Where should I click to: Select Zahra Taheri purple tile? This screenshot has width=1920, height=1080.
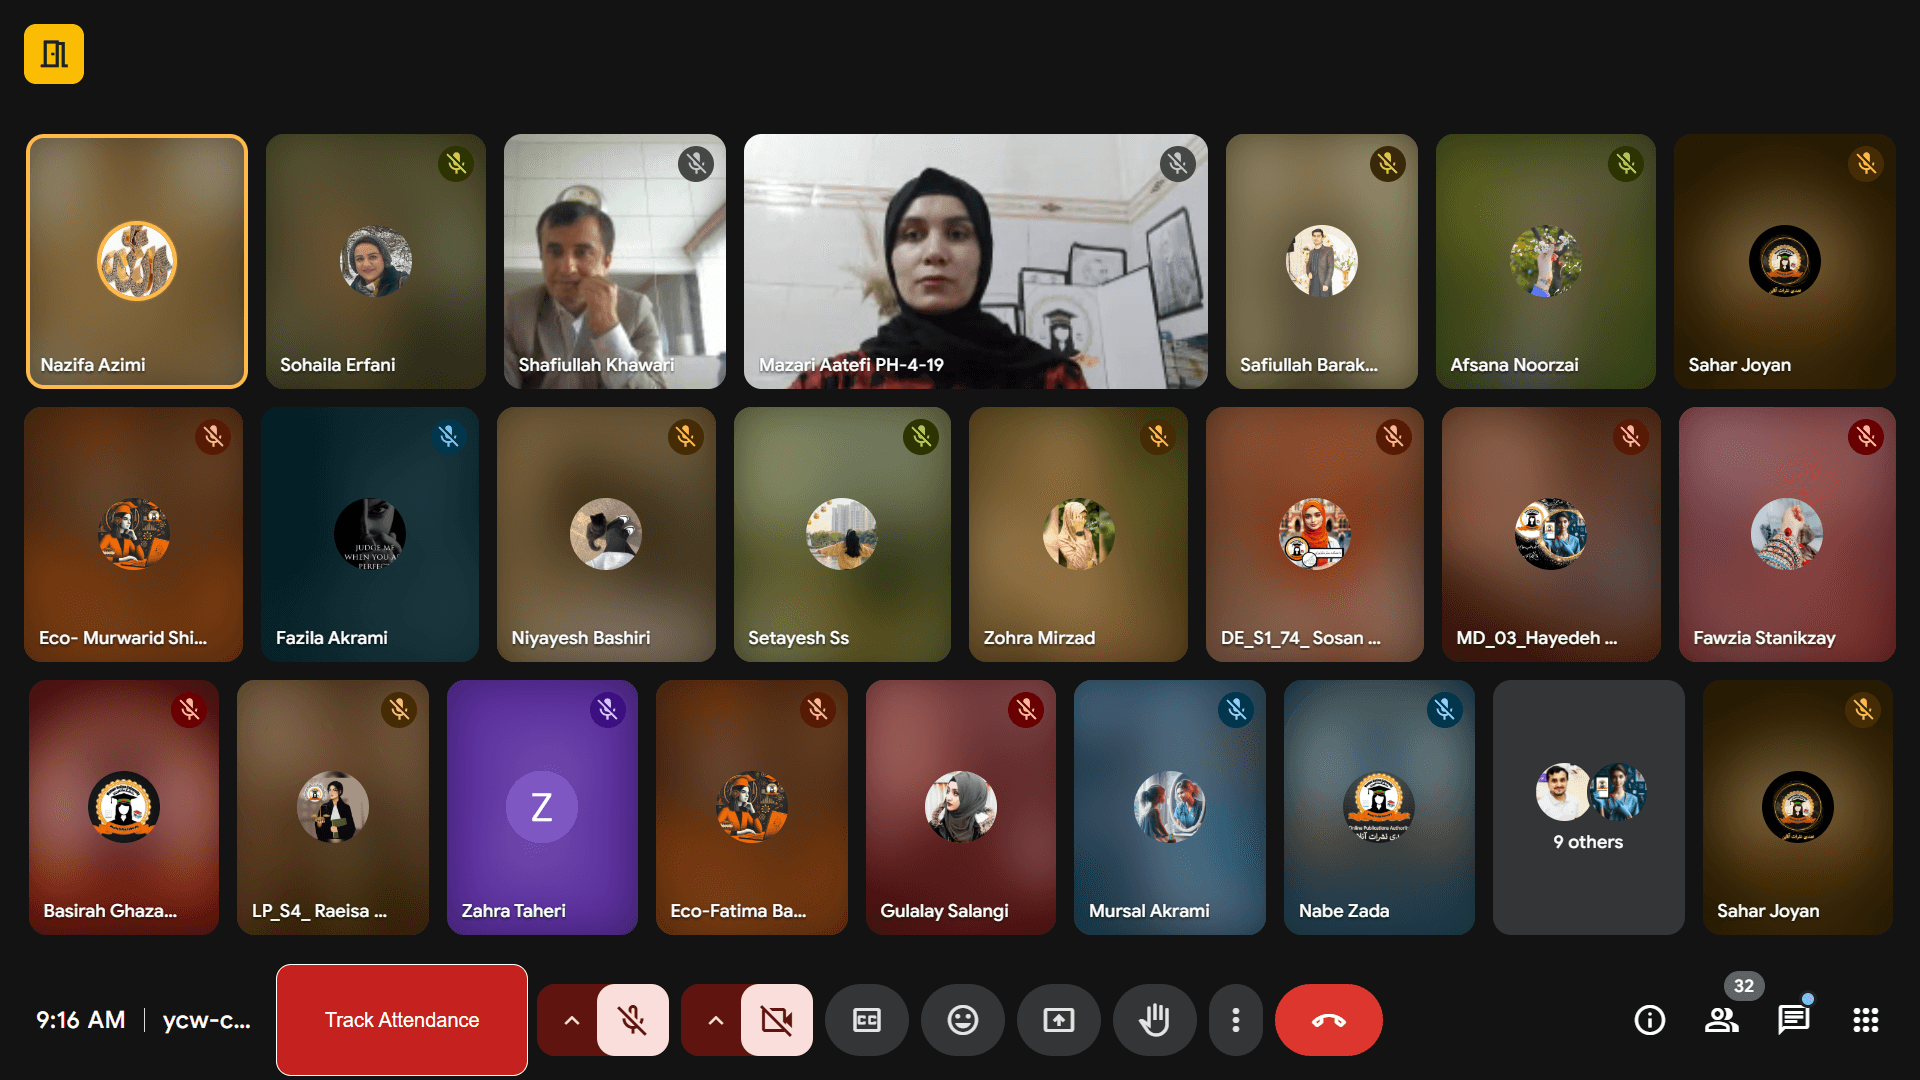542,807
